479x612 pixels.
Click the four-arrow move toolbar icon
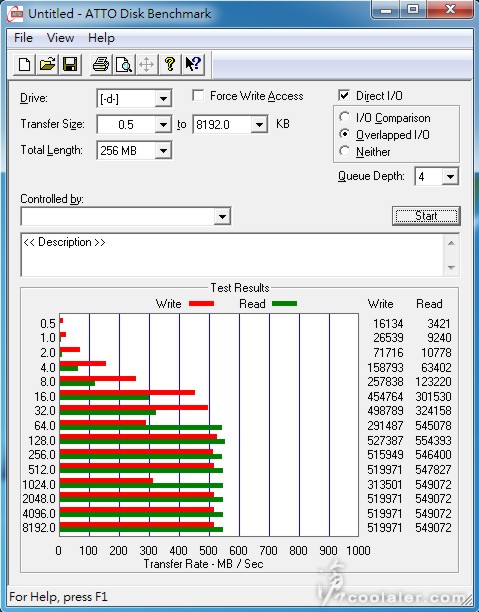pyautogui.click(x=146, y=64)
